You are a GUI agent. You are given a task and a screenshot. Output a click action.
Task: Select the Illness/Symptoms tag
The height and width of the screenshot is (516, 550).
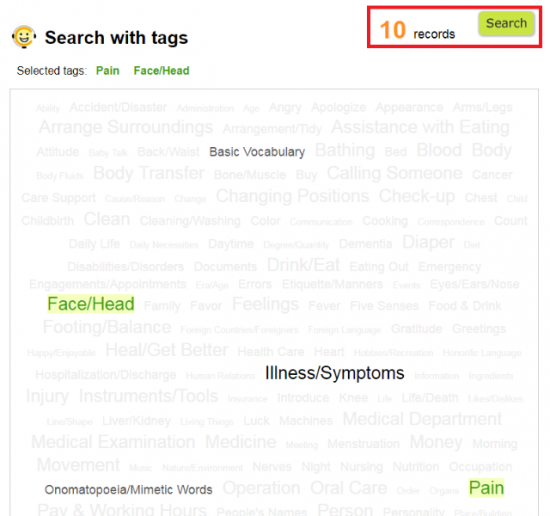(x=335, y=373)
